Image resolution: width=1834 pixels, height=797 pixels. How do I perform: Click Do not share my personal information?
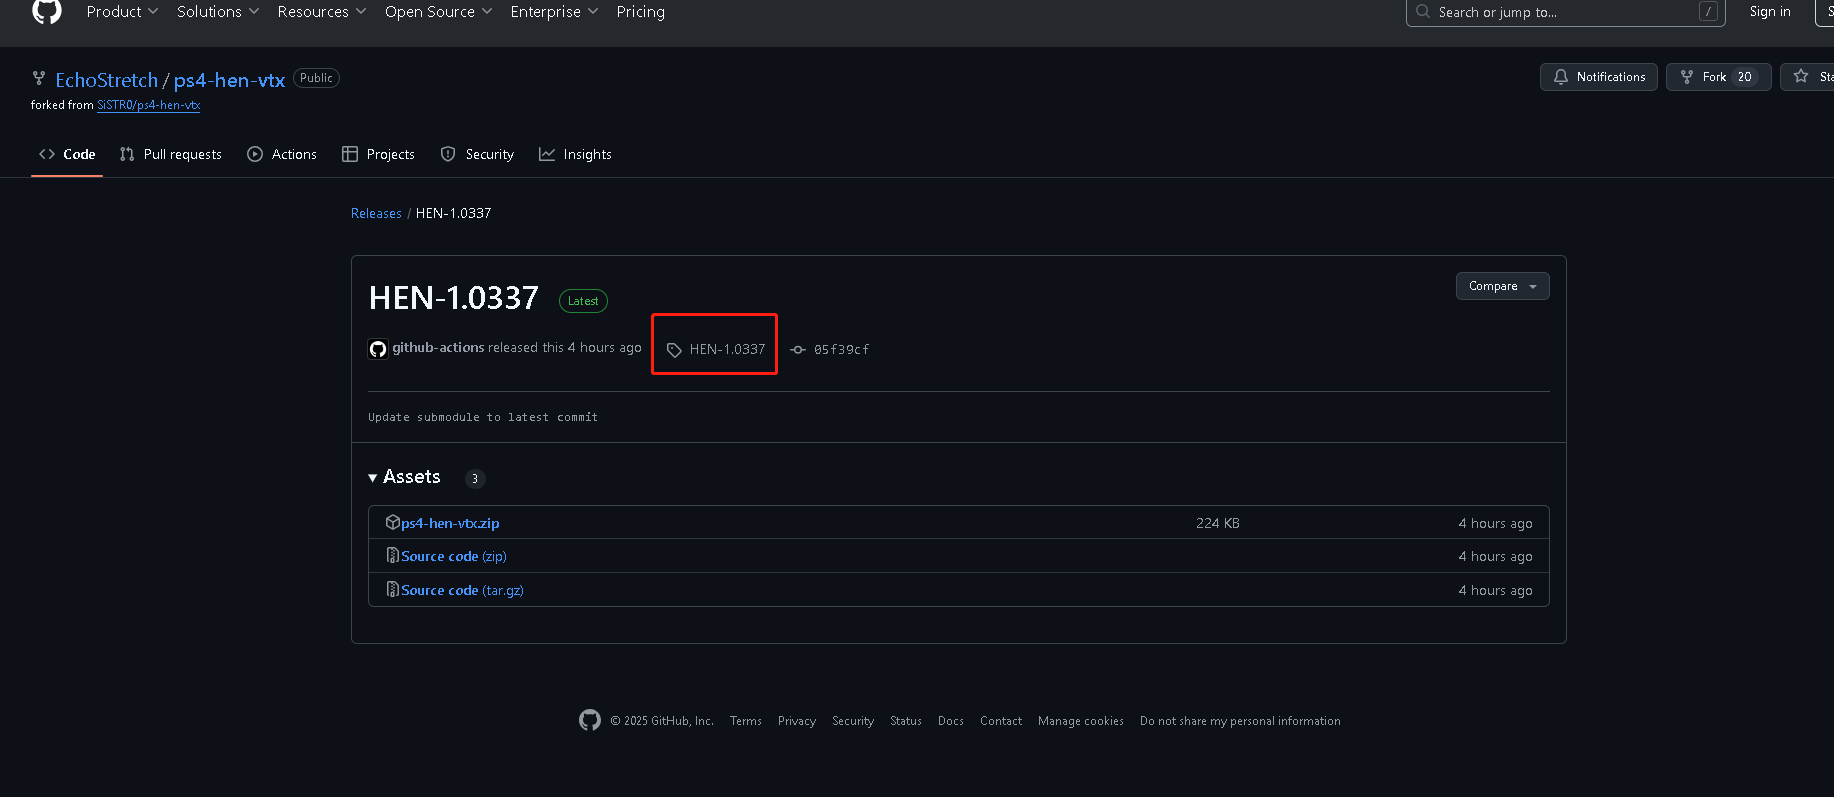point(1240,721)
